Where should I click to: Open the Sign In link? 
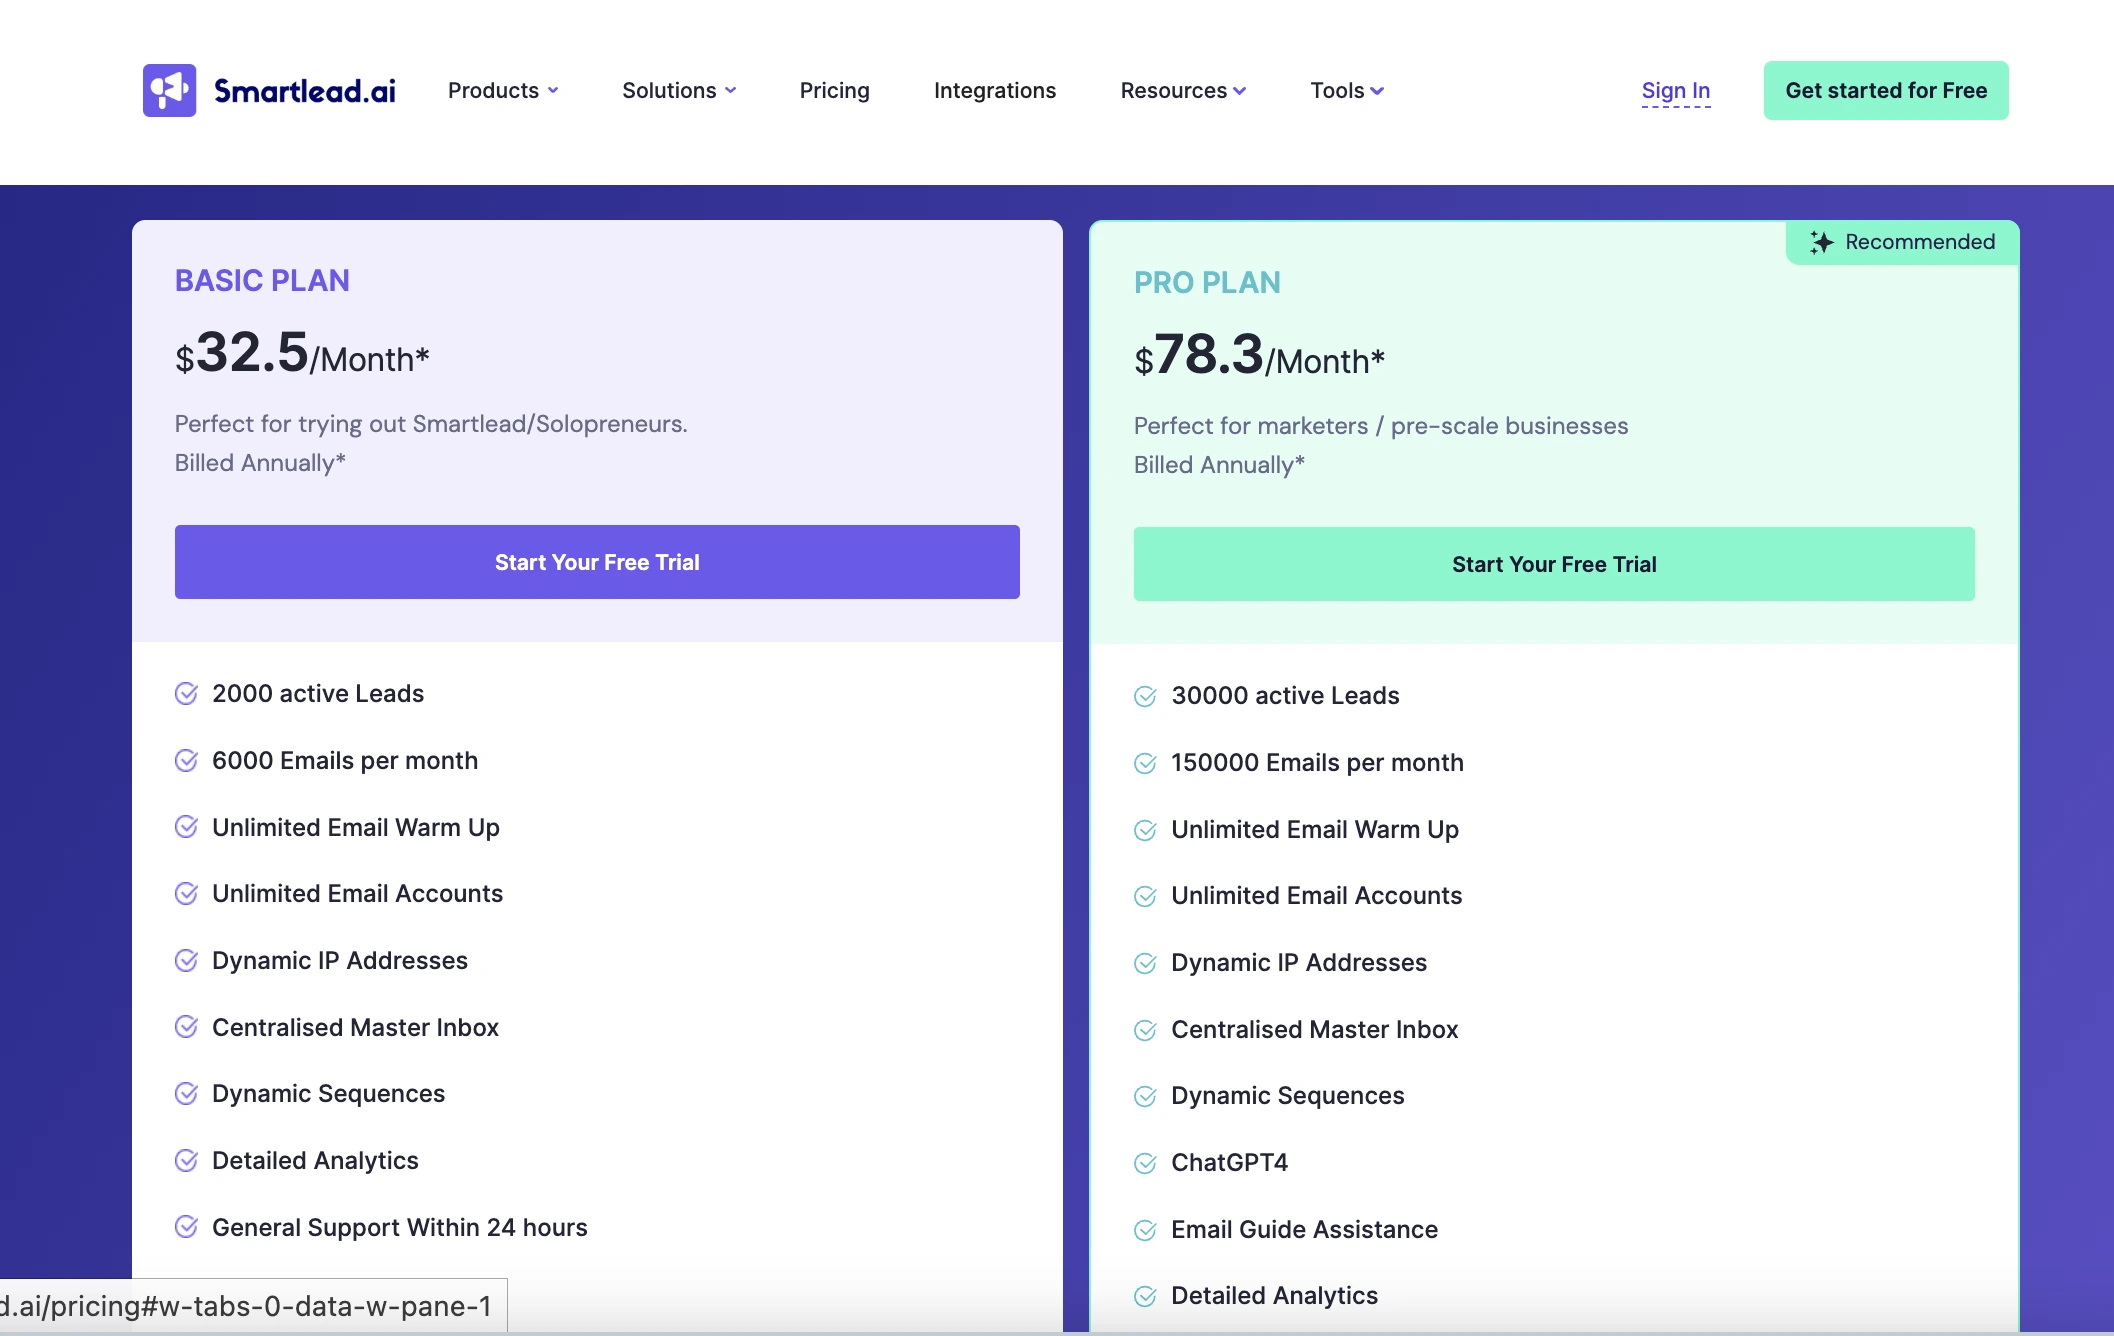coord(1675,90)
